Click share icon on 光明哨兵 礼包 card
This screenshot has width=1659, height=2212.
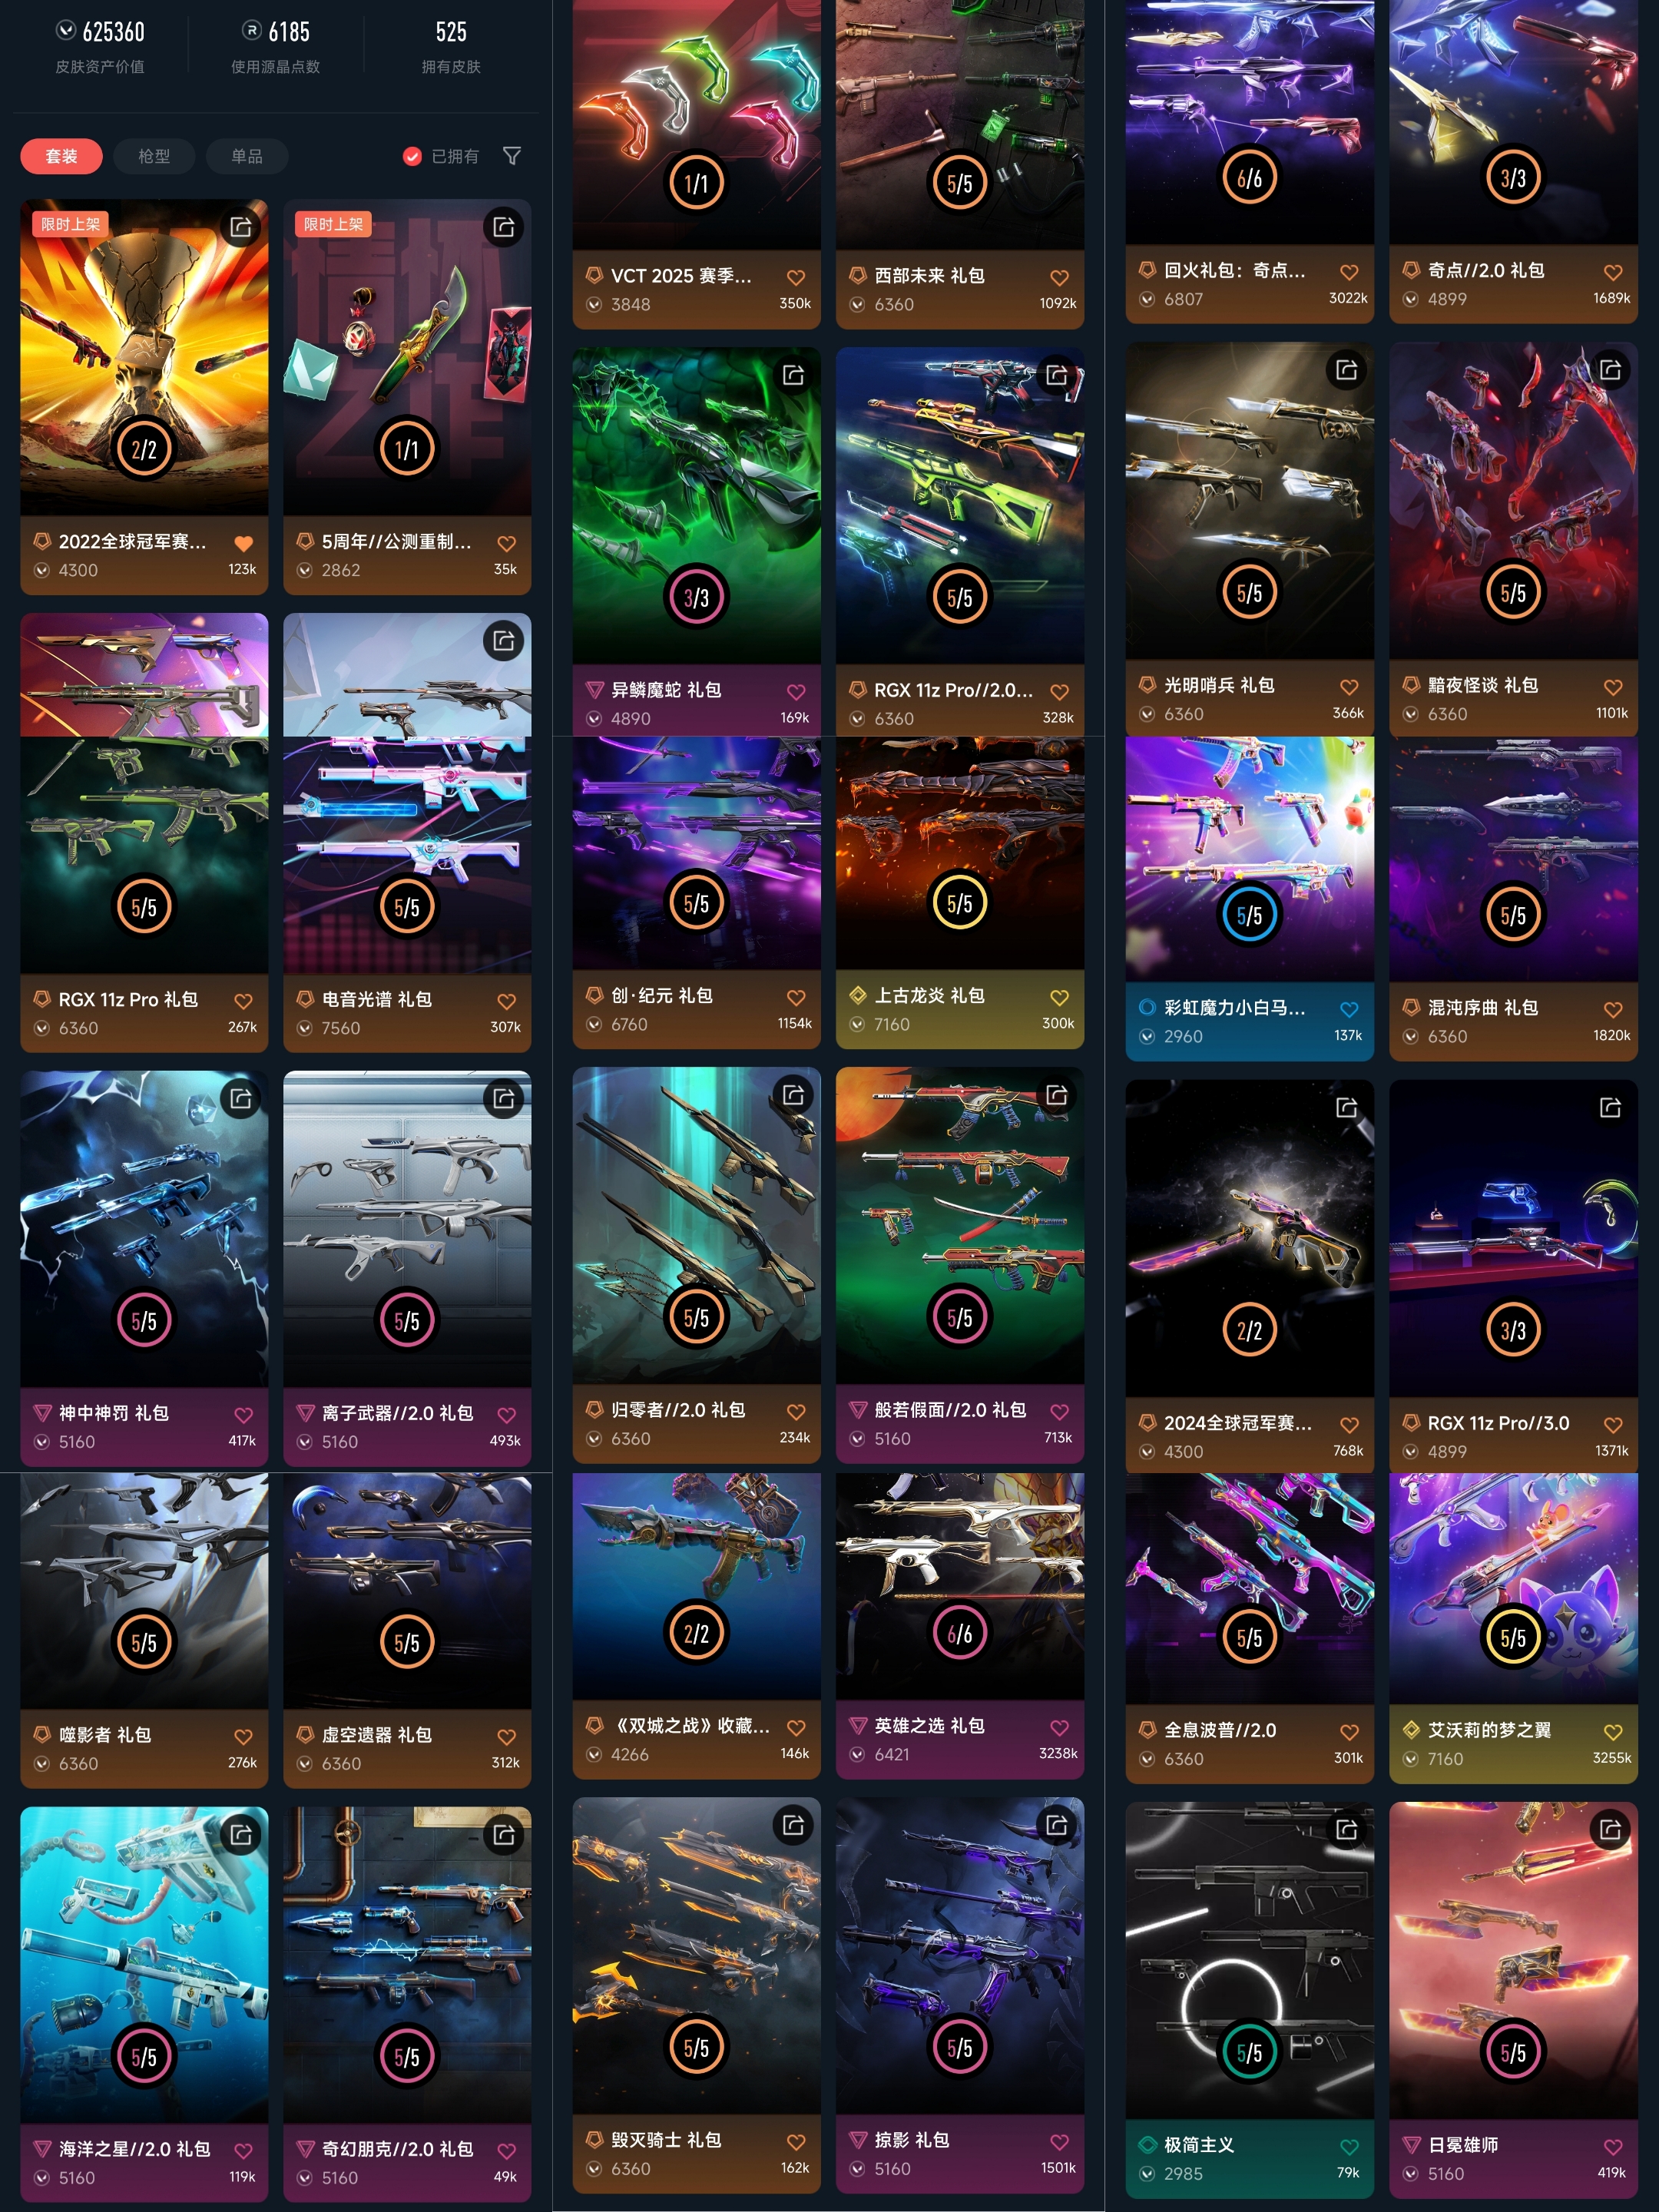(1346, 370)
